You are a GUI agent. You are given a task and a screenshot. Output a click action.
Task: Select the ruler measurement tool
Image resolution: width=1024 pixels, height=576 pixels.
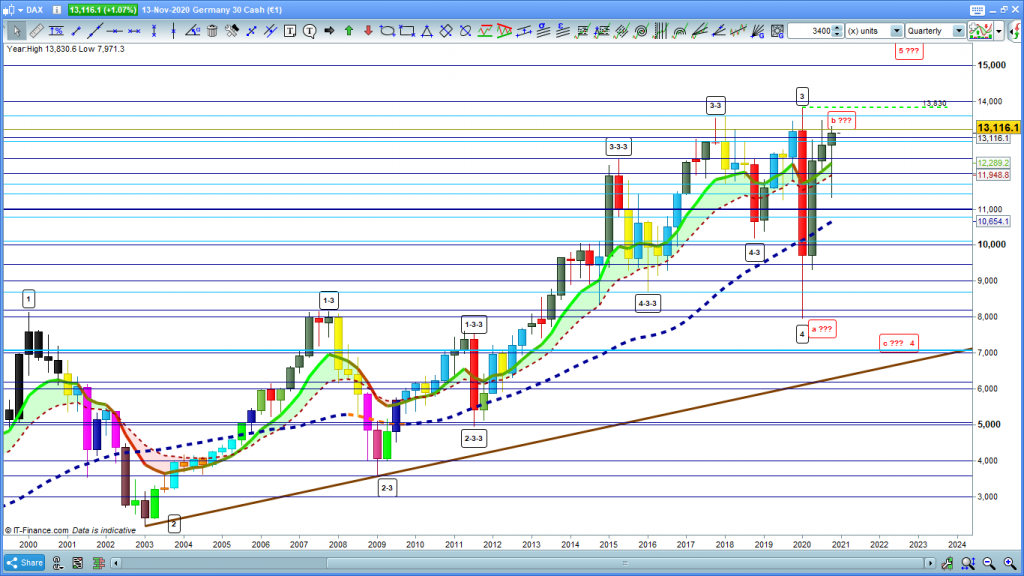pyautogui.click(x=36, y=31)
